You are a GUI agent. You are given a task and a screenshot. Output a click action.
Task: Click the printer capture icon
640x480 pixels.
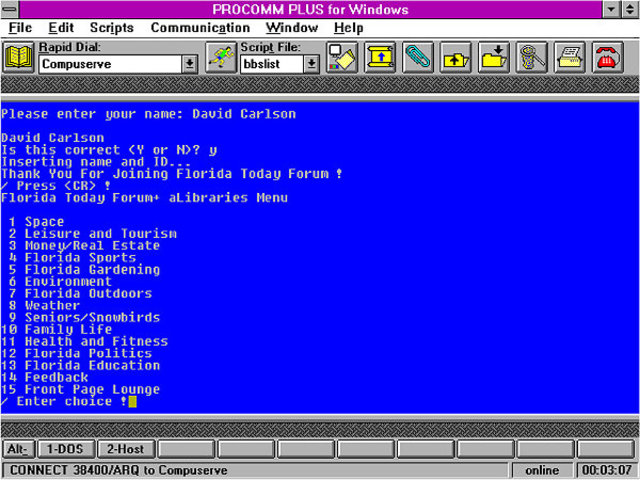(570, 58)
